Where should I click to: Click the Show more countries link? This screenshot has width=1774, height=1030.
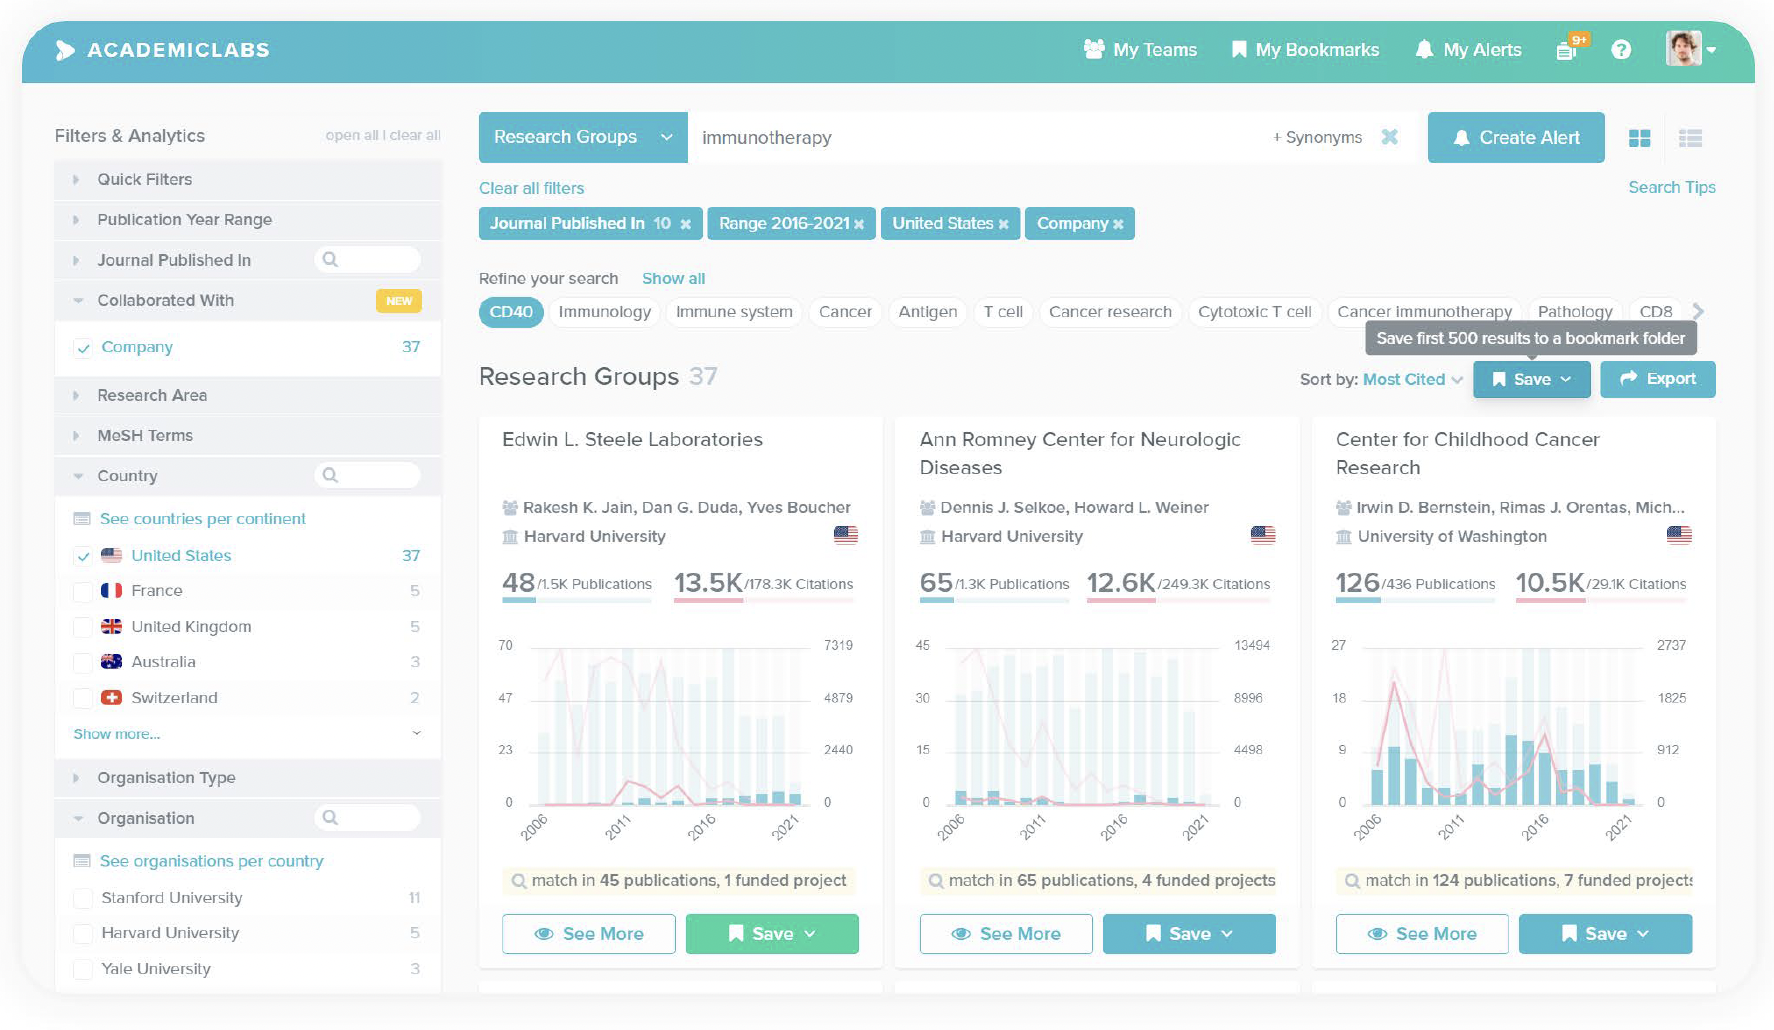click(116, 734)
